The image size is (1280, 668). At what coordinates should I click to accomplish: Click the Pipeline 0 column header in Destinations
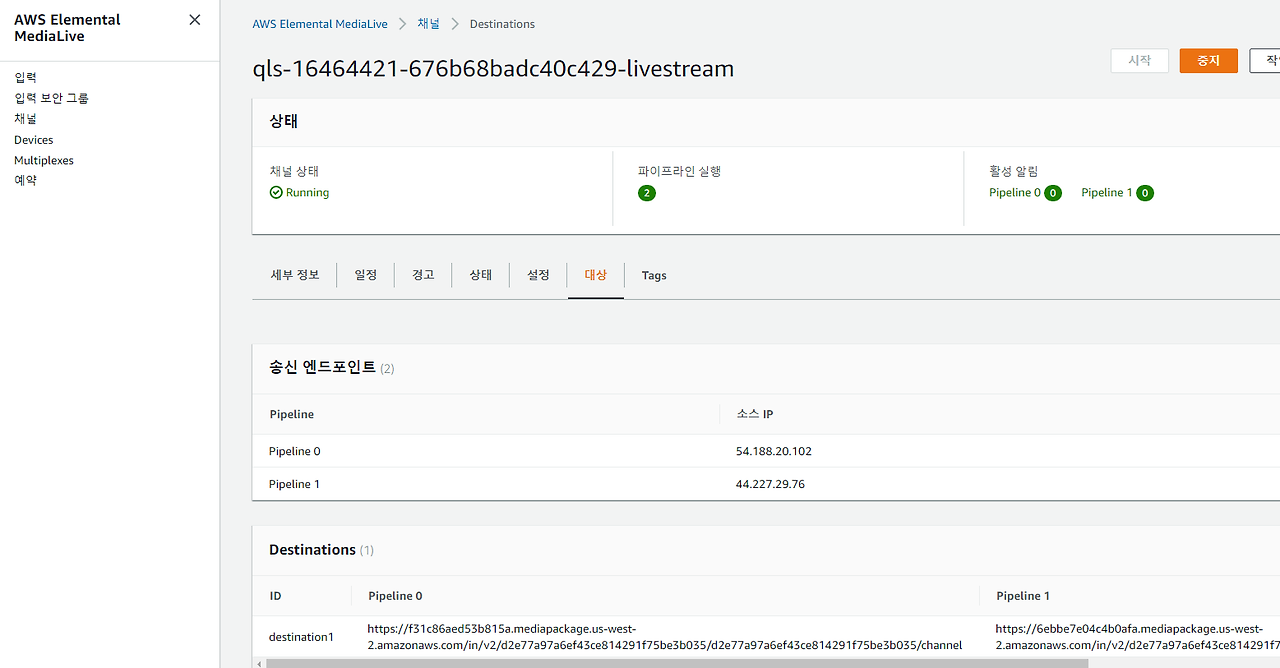(x=395, y=596)
